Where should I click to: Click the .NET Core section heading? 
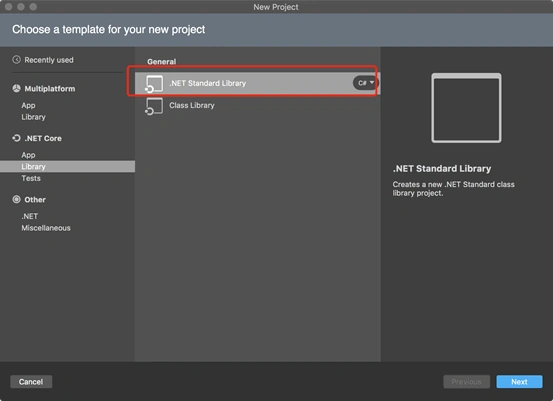tap(43, 138)
